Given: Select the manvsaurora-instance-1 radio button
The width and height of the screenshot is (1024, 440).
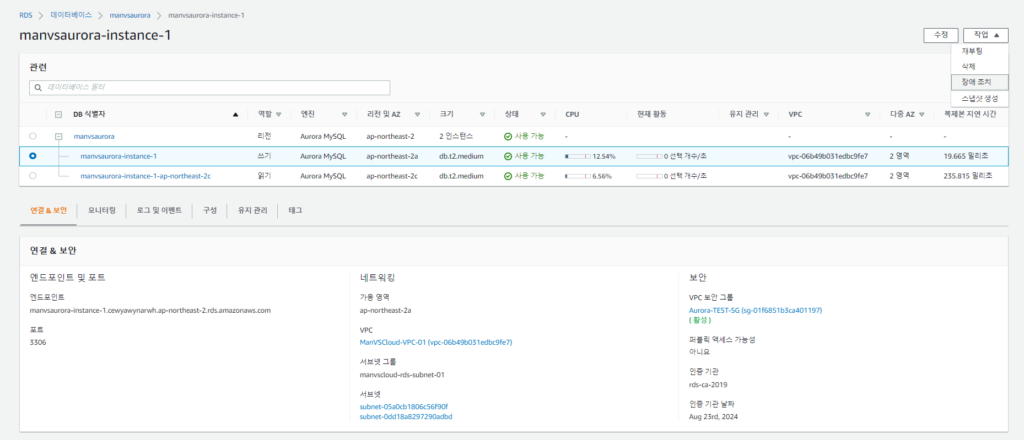Looking at the screenshot, I should (33, 156).
